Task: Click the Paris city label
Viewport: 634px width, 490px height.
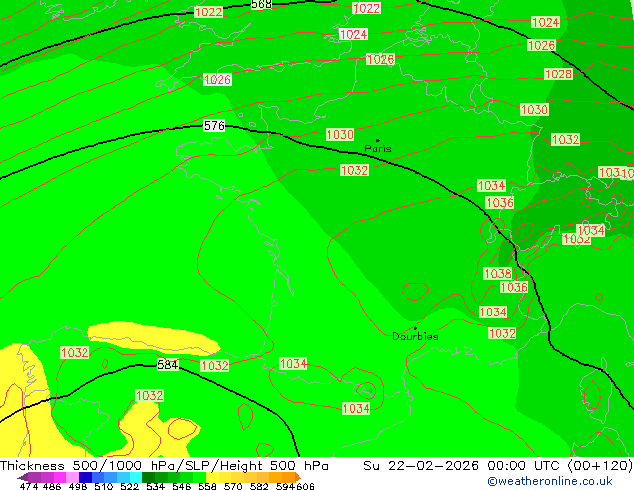Action: point(378,148)
